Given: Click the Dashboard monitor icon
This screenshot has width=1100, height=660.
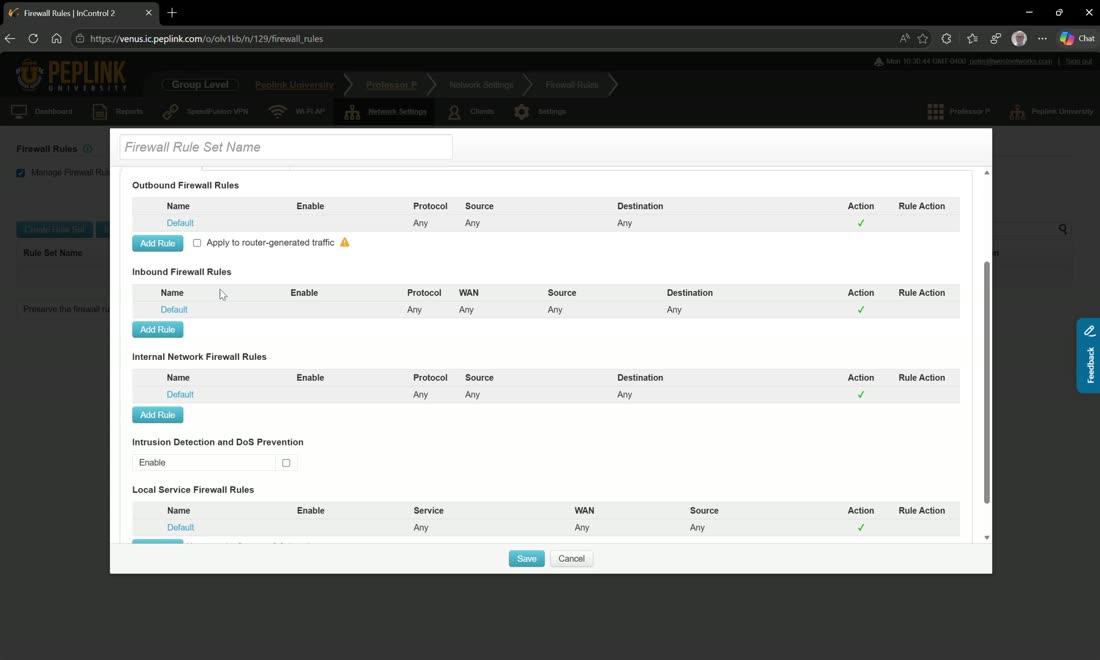Looking at the screenshot, I should click(19, 112).
